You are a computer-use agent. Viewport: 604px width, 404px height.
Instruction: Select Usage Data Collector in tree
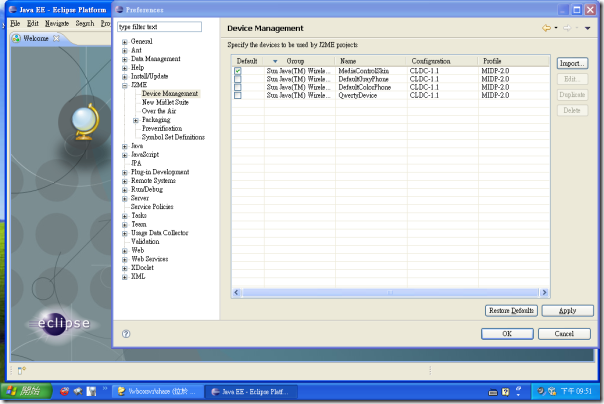click(x=160, y=233)
